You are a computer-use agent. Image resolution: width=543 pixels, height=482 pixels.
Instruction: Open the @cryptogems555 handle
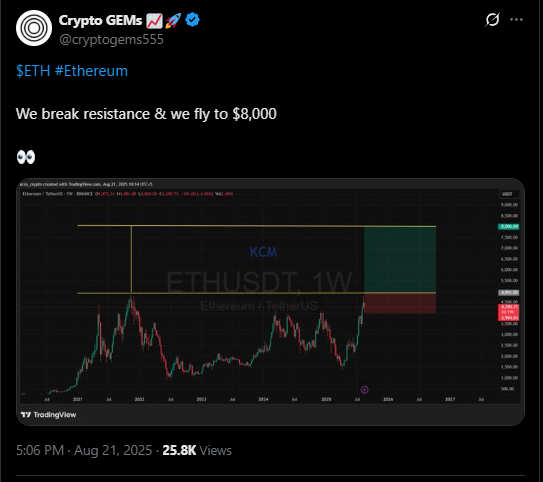click(x=112, y=39)
